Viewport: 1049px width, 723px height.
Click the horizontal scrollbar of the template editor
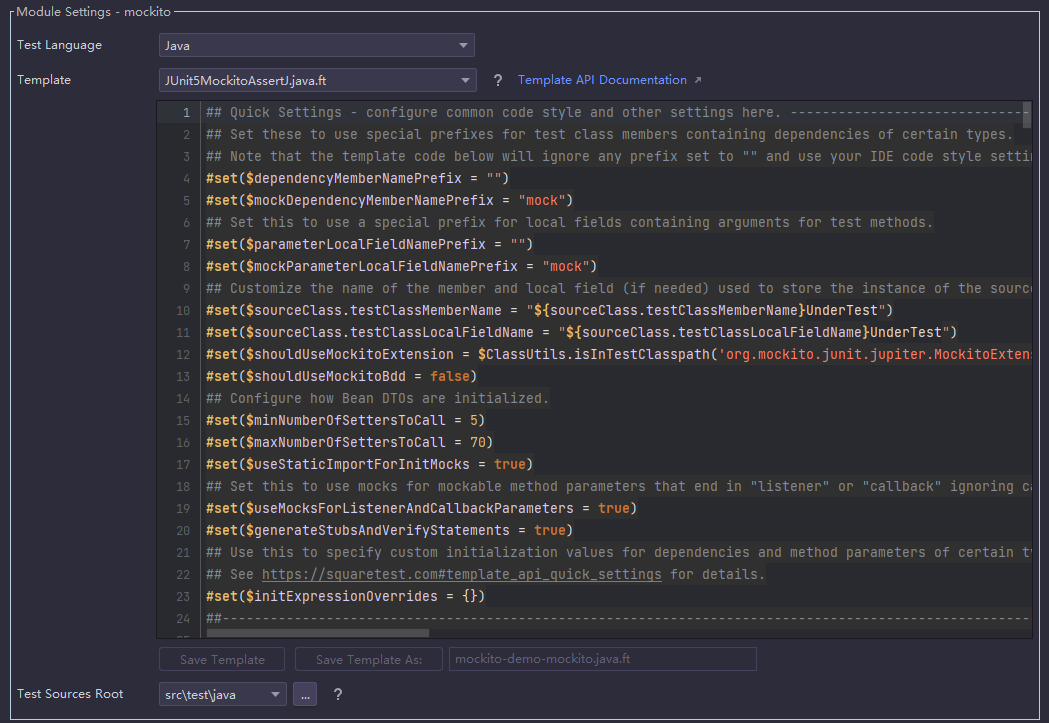click(x=318, y=633)
